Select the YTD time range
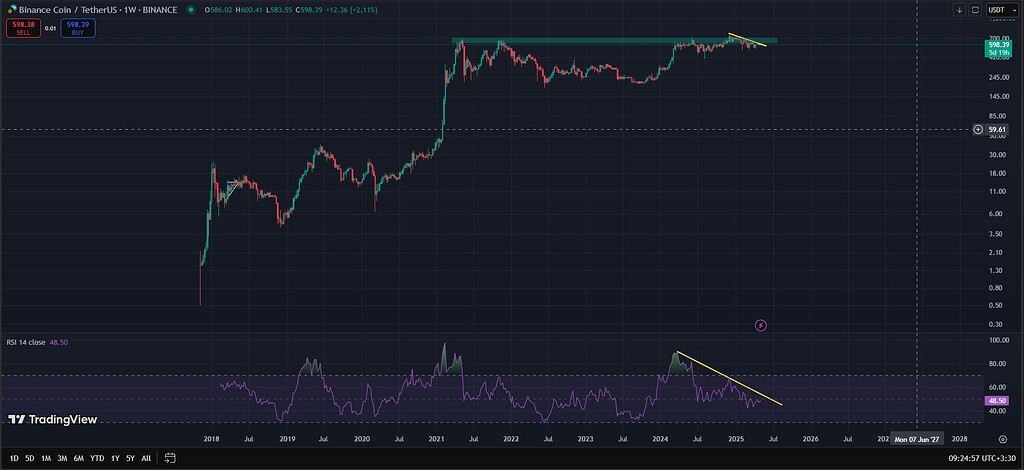 (97, 458)
